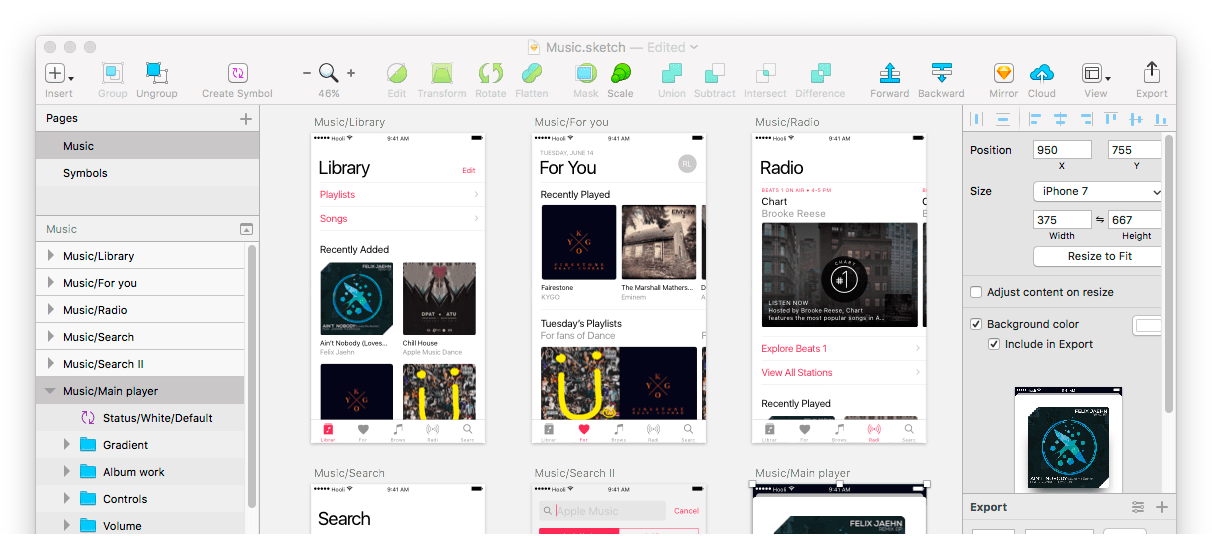This screenshot has width=1212, height=536.
Task: Click the X position field
Action: click(1061, 150)
